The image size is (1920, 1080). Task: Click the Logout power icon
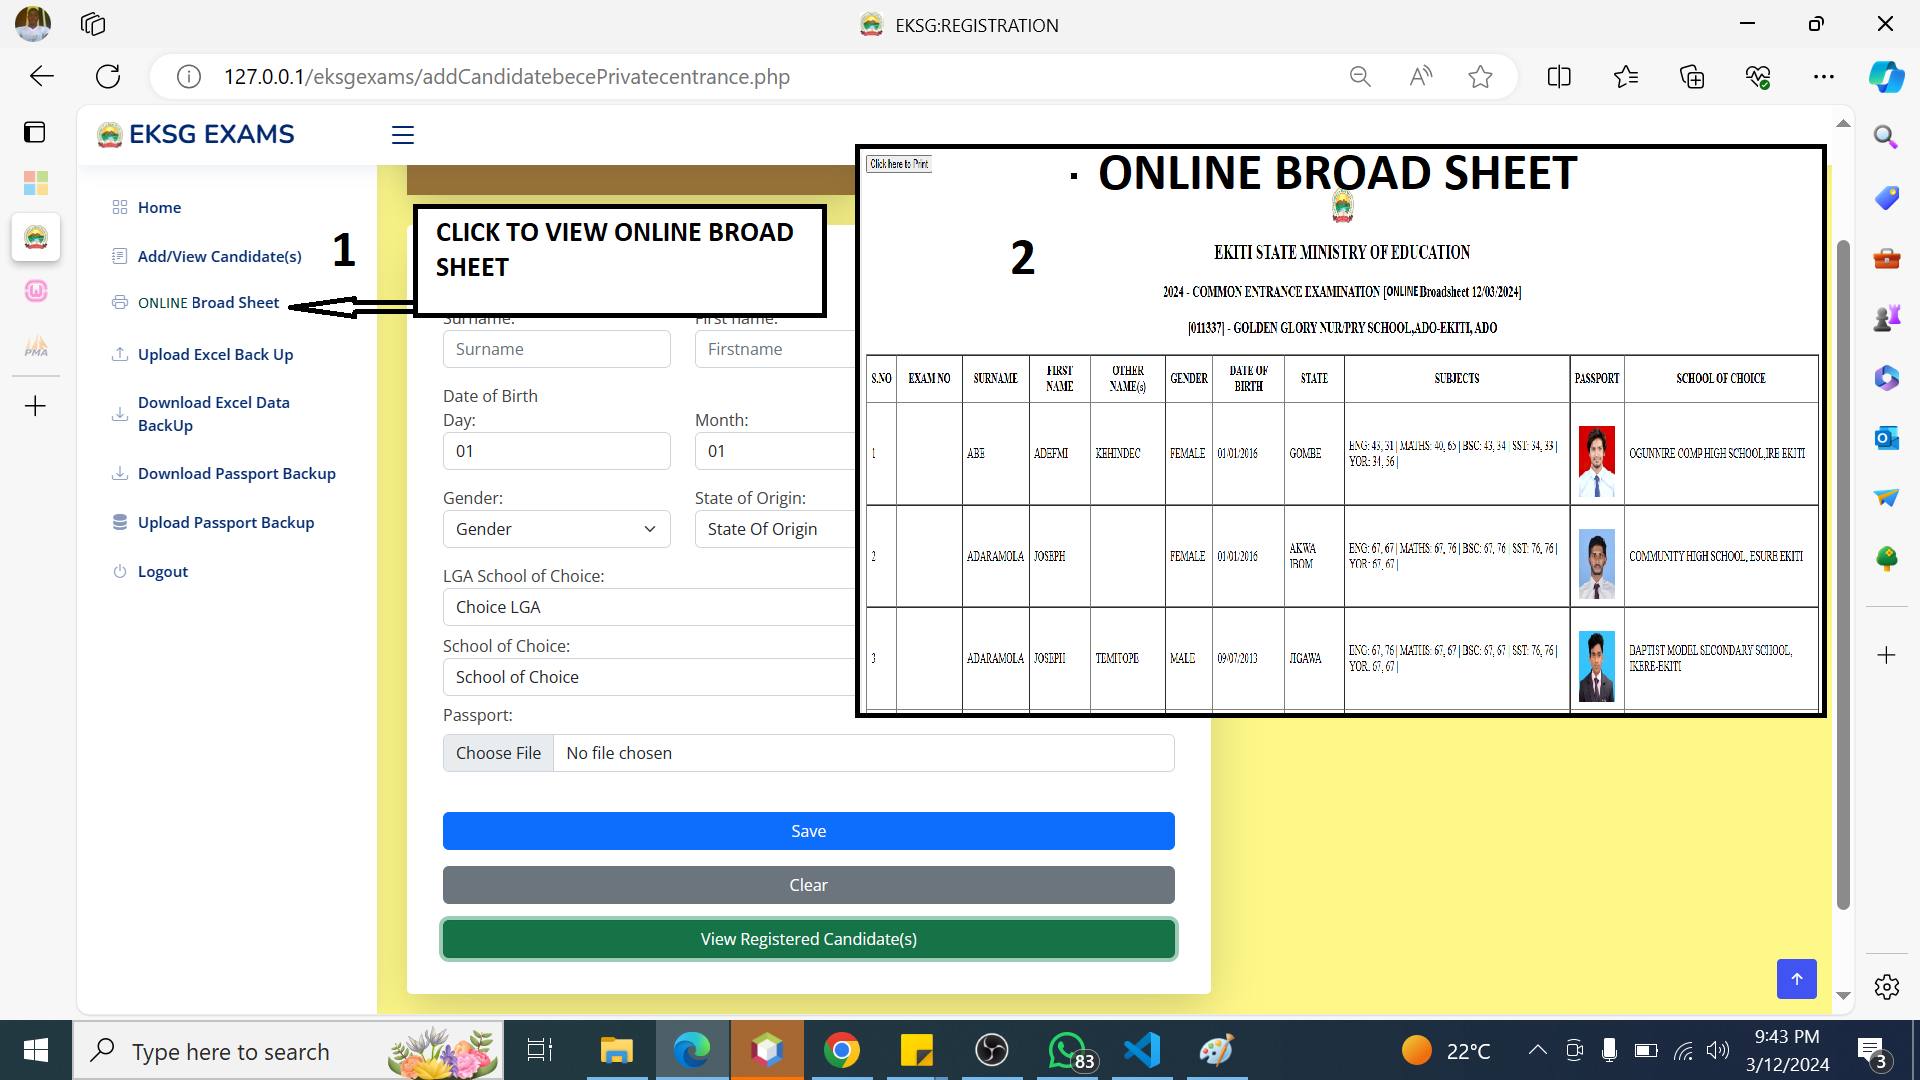120,571
